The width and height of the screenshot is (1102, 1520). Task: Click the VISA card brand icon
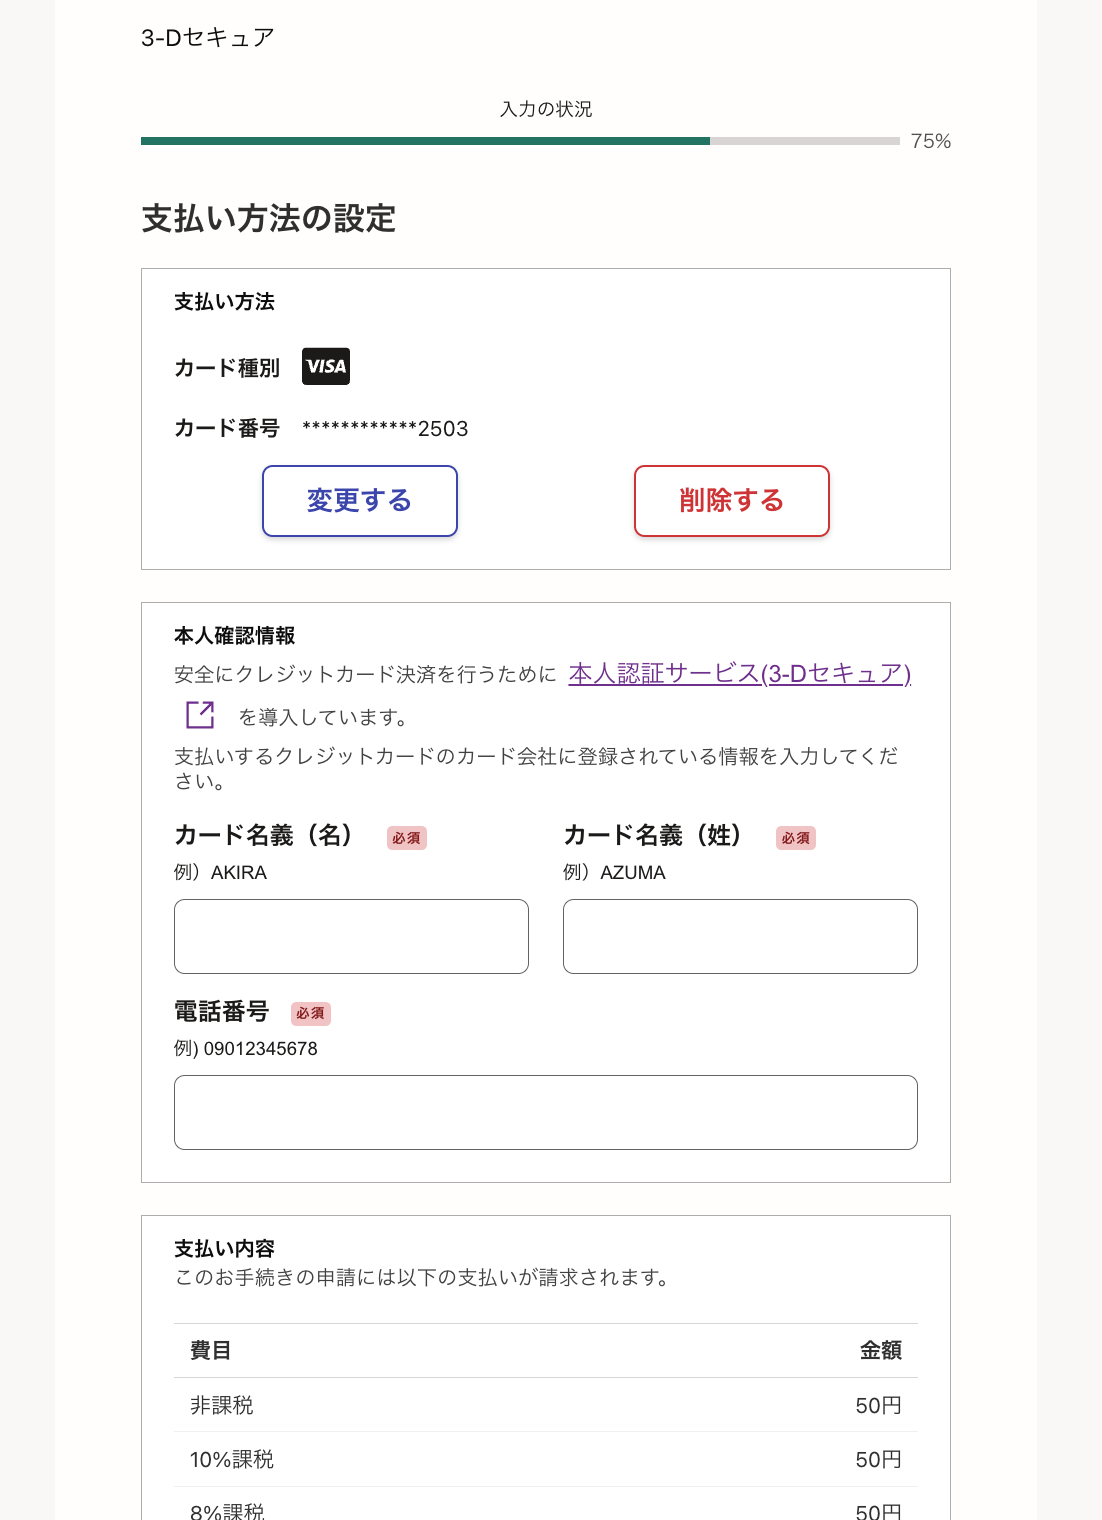pyautogui.click(x=325, y=367)
